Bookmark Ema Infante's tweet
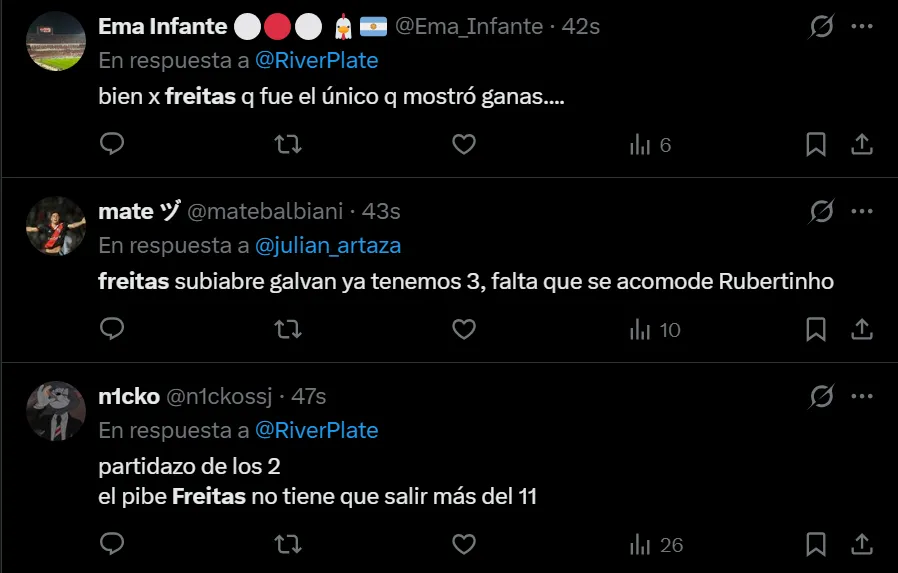 pyautogui.click(x=816, y=145)
